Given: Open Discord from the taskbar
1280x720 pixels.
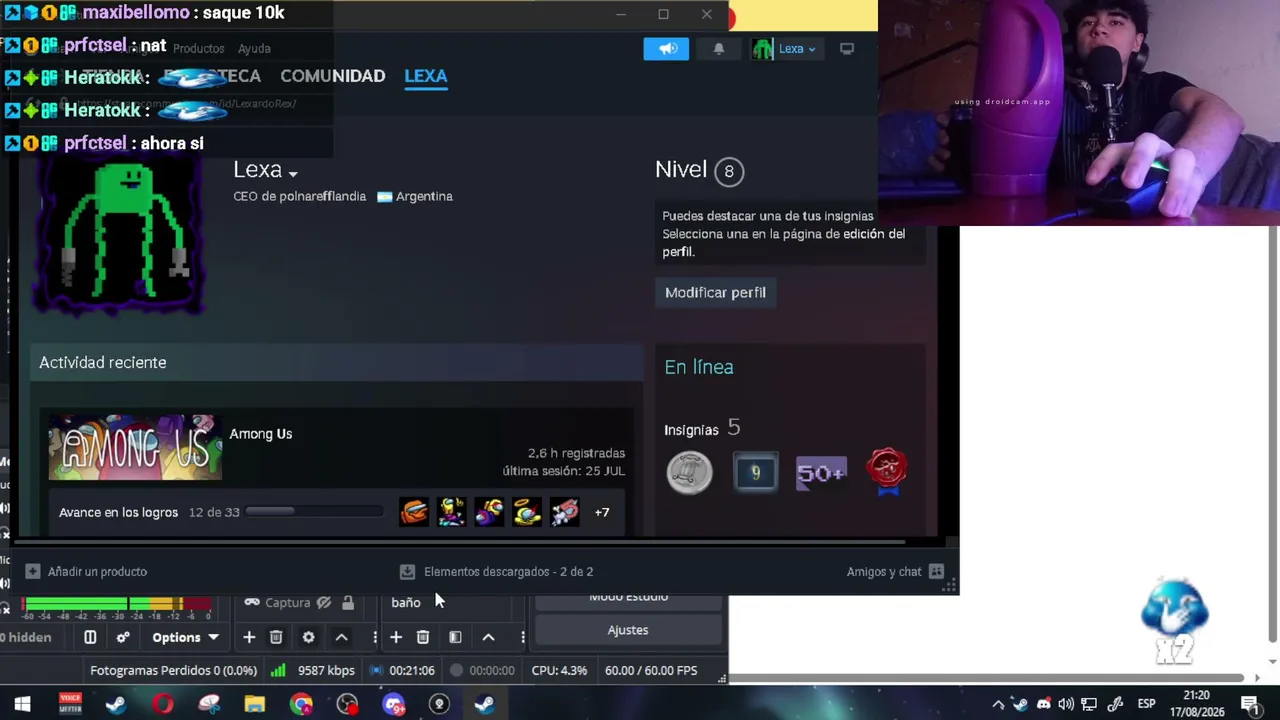Looking at the screenshot, I should [393, 705].
